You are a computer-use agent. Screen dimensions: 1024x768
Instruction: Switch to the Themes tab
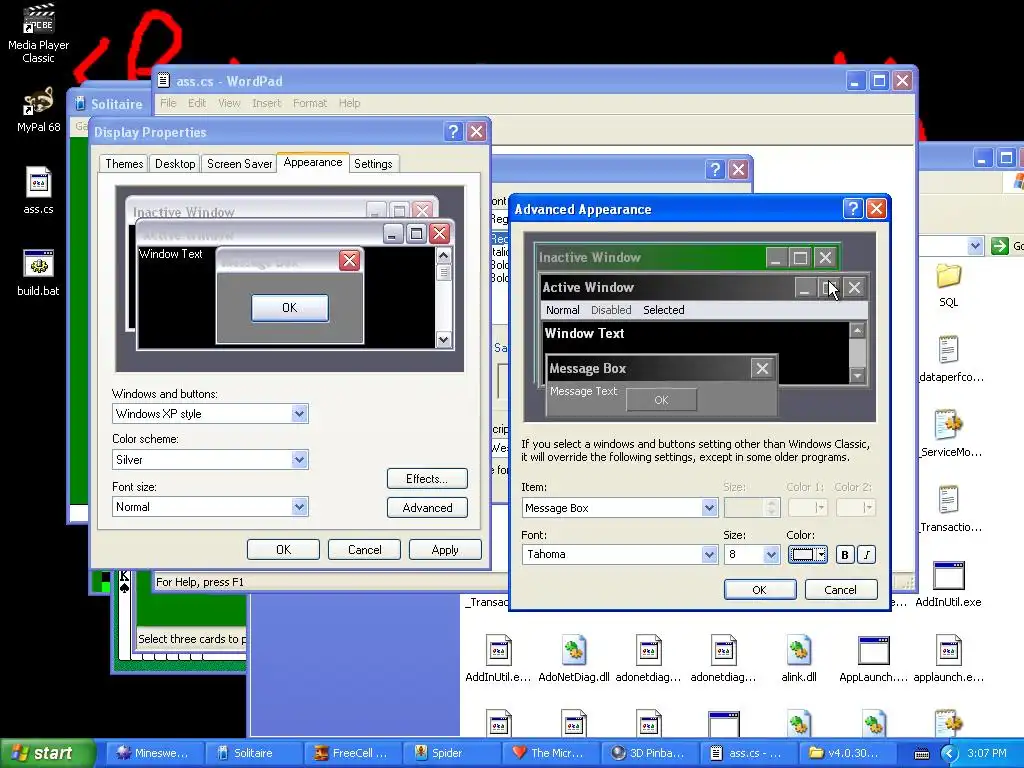[124, 164]
